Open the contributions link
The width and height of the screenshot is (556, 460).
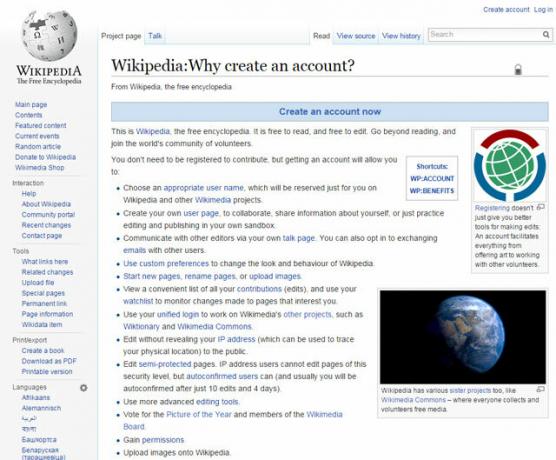click(259, 289)
